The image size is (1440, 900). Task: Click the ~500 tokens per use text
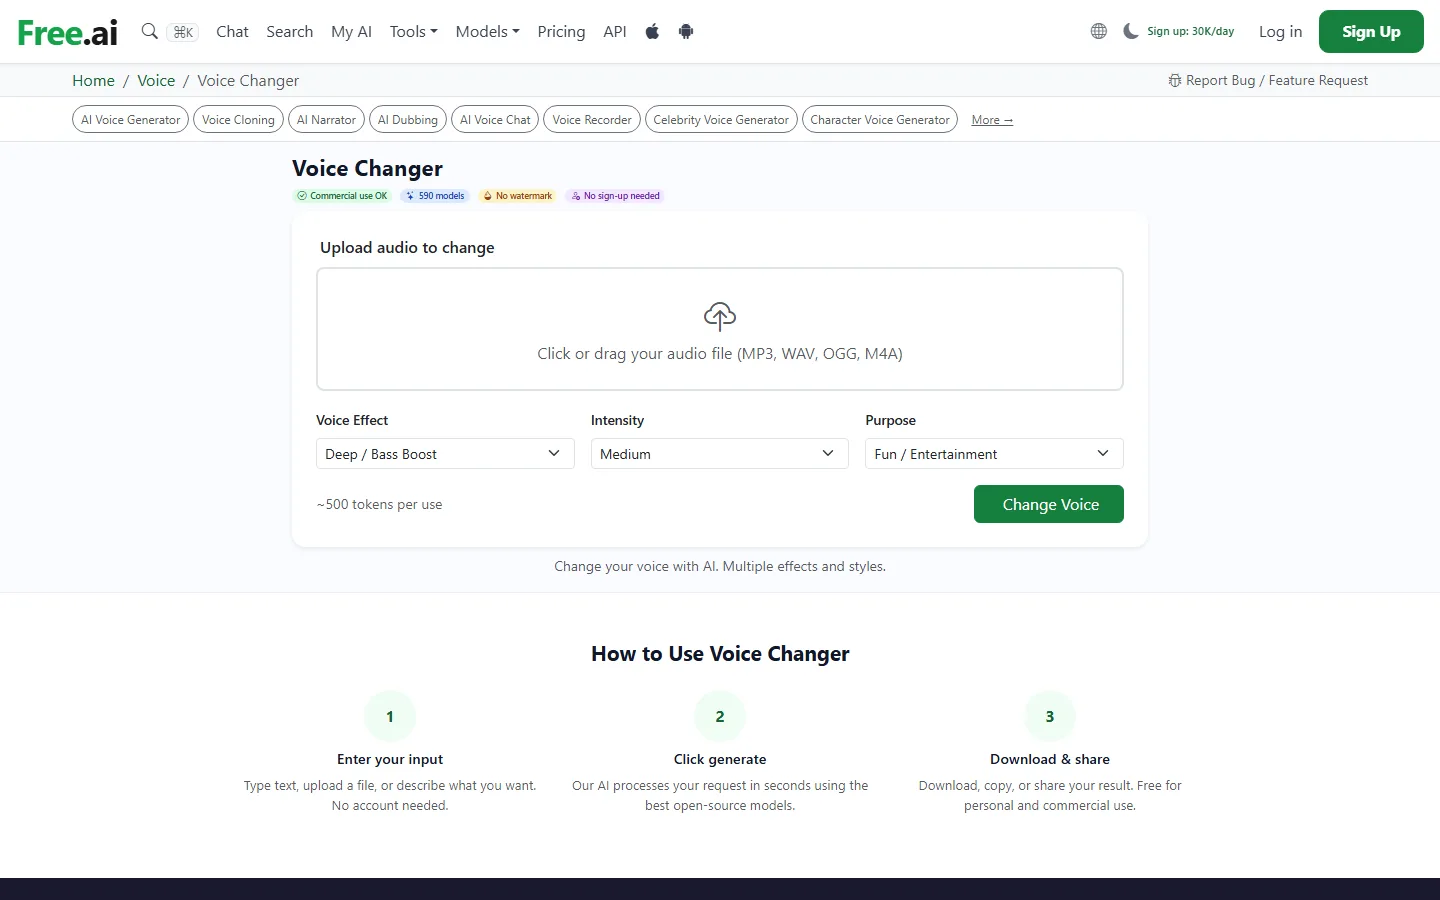click(379, 504)
